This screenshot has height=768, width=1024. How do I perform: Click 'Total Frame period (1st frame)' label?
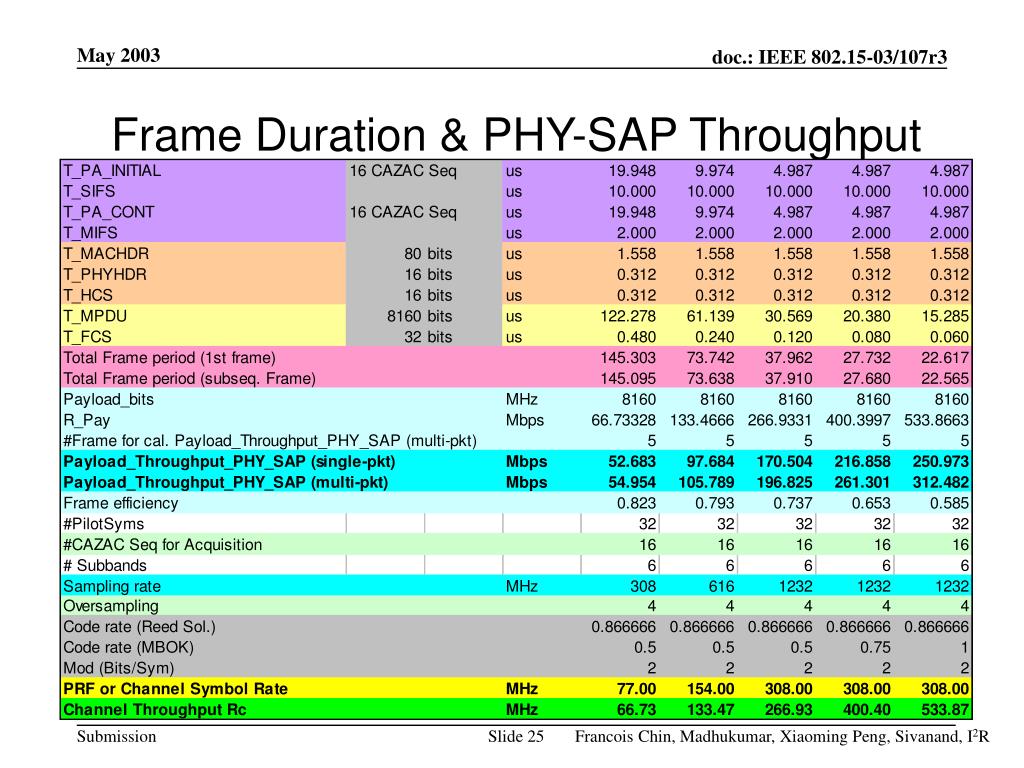click(169, 358)
